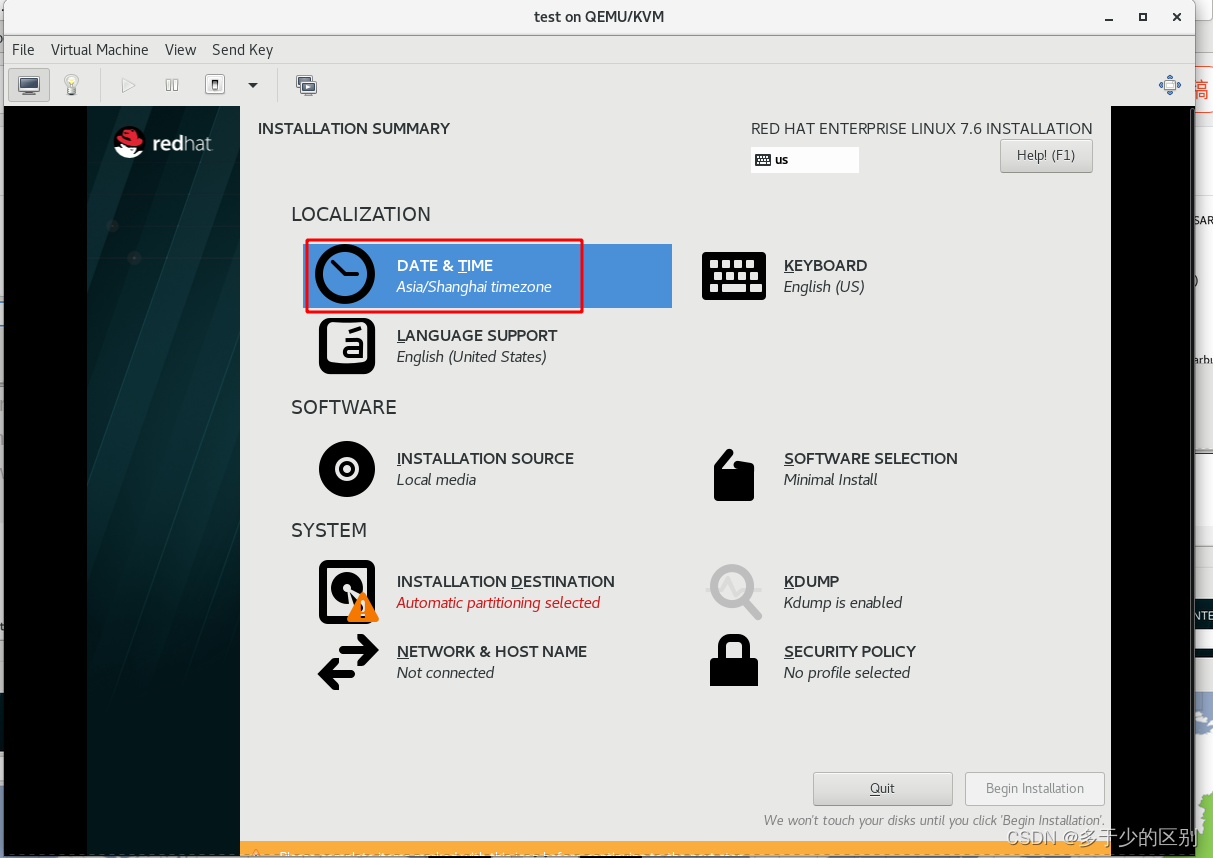Screen dimensions: 1213x858
Task: Maximize the test on QEMU/KVM window
Action: [x=1143, y=17]
